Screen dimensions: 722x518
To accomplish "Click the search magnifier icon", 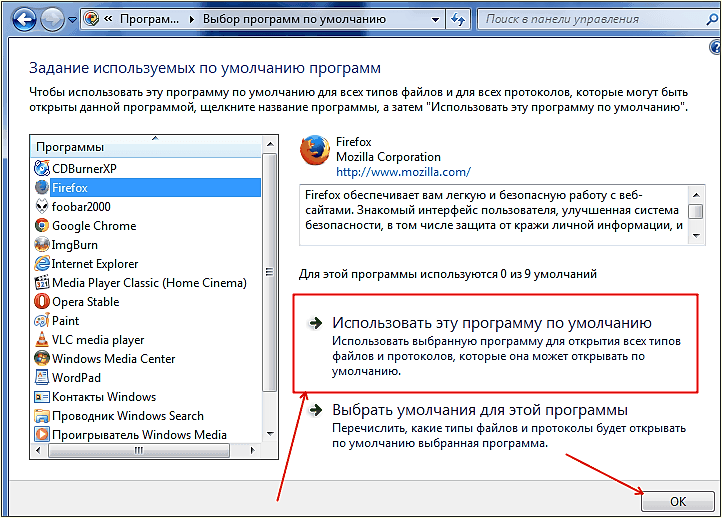I will (711, 19).
